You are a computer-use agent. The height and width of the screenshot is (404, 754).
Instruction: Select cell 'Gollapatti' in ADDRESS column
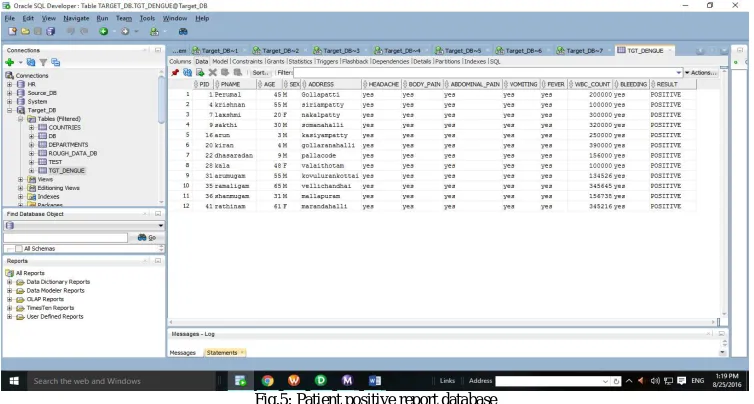(331, 95)
